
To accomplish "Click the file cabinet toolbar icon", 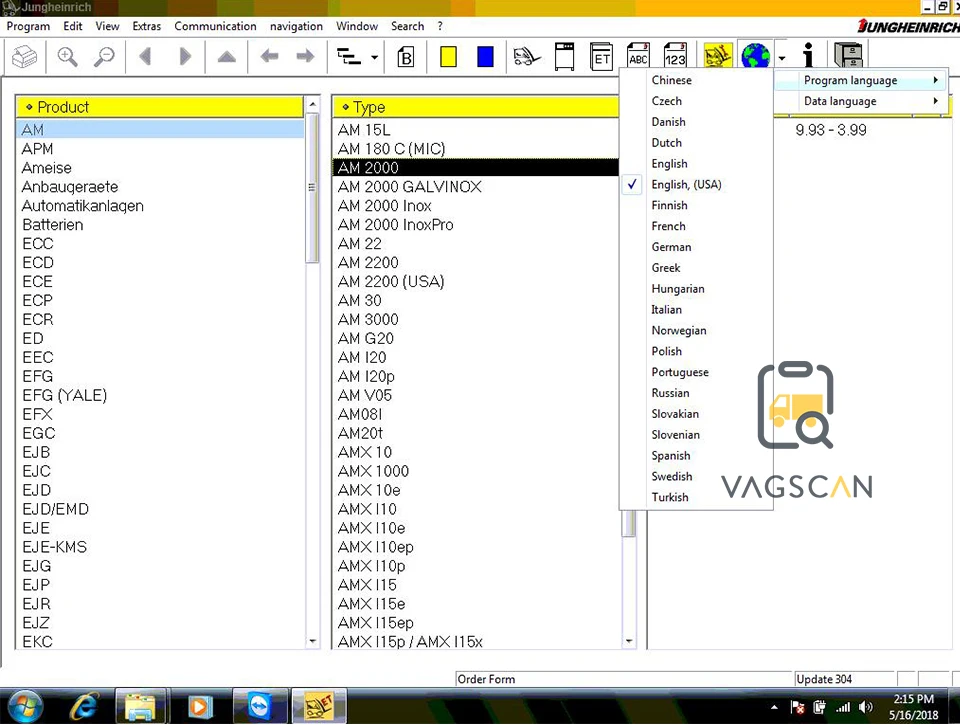I will [849, 56].
